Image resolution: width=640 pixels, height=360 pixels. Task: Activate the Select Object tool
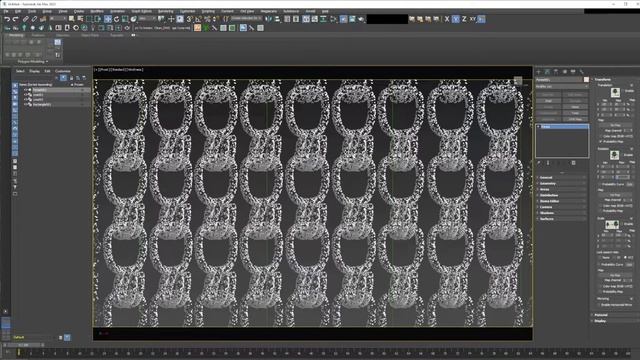pyautogui.click(x=71, y=19)
